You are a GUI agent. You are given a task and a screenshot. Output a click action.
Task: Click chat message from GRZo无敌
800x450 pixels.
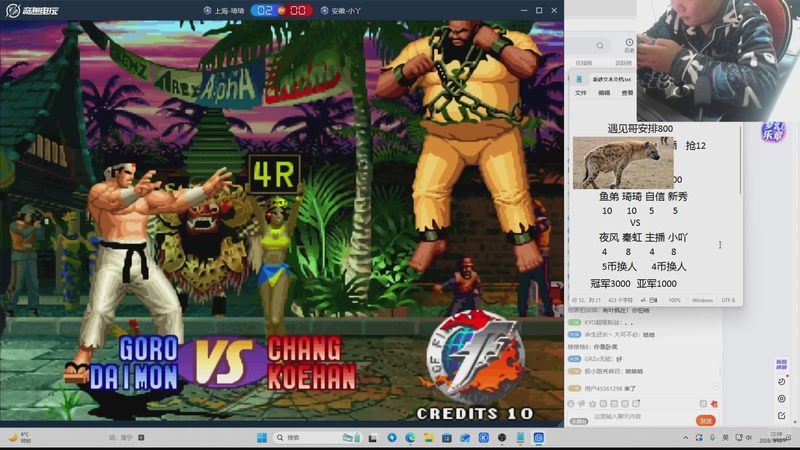click(x=594, y=359)
